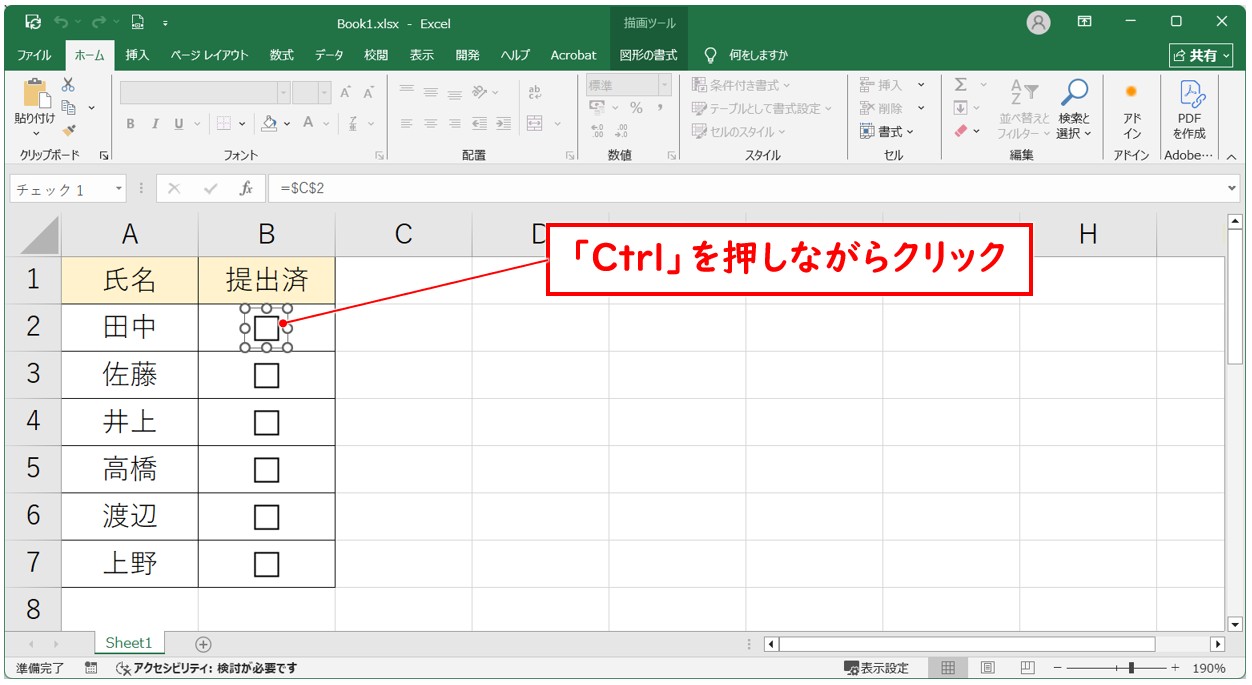
Task: Click the zoom slider handle
Action: 1131,668
